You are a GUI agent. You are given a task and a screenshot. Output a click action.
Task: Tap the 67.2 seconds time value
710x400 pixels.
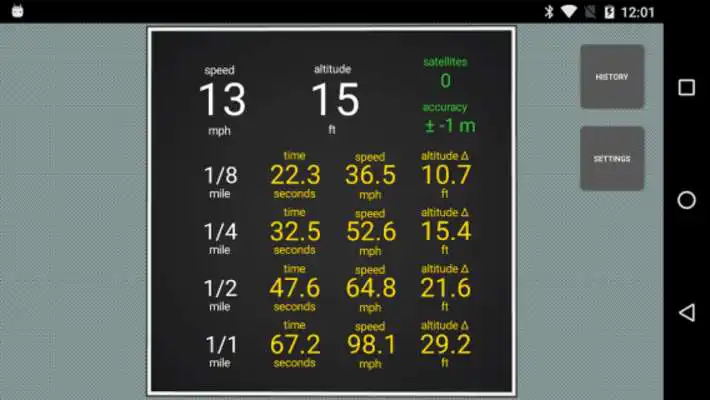tap(295, 344)
